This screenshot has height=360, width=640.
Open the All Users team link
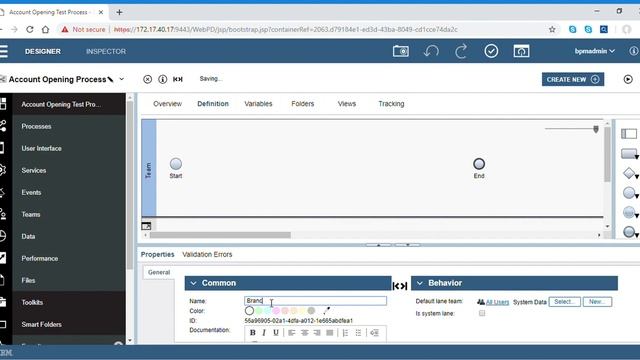497,302
